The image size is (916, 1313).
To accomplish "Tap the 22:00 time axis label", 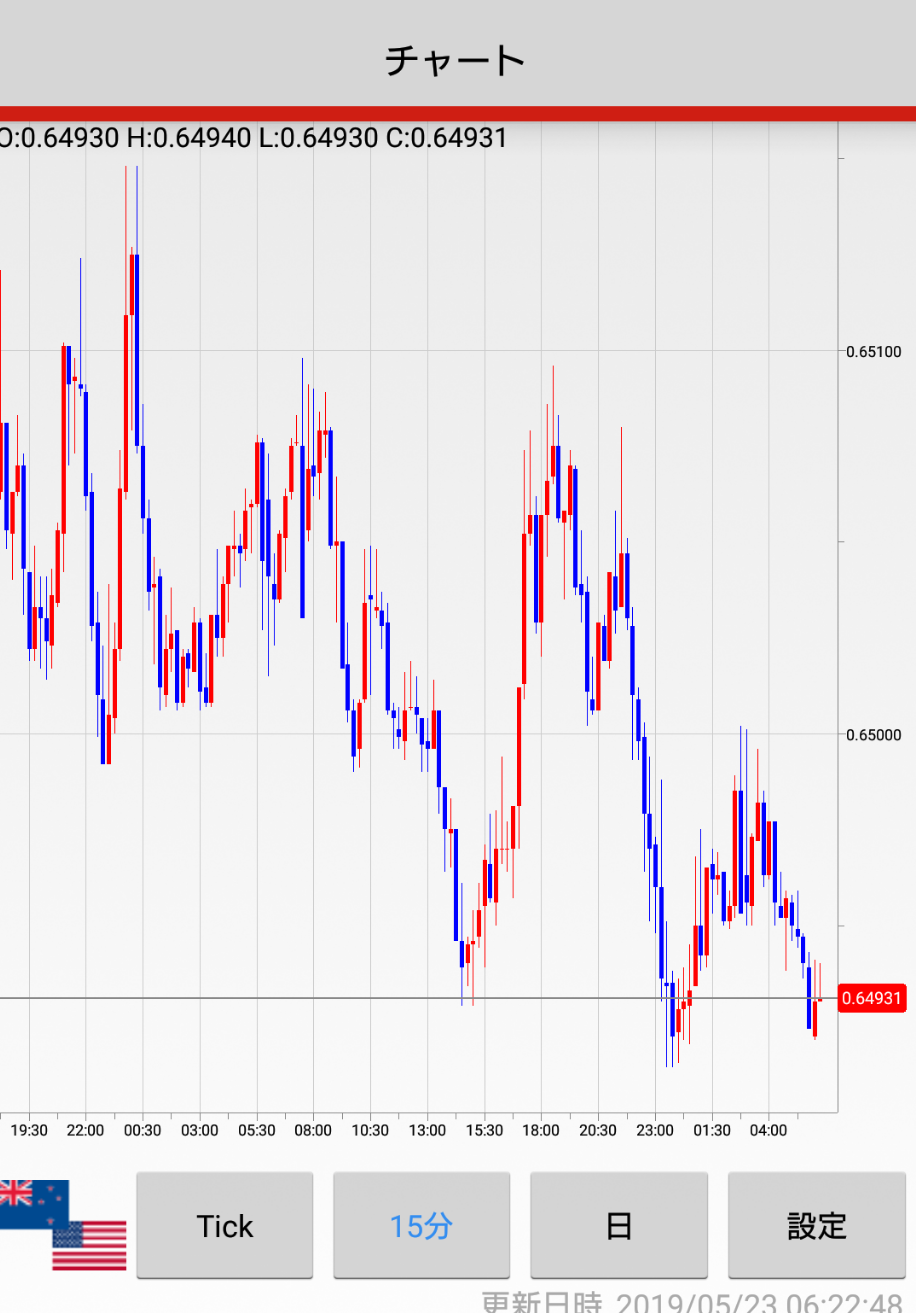I will pos(85,1130).
